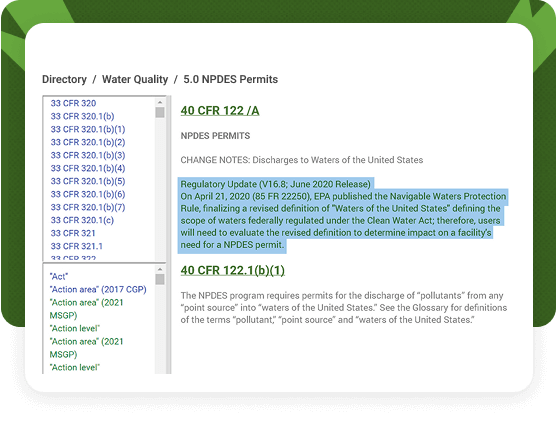Click the glossary list scrollbar thumb

click(x=160, y=279)
